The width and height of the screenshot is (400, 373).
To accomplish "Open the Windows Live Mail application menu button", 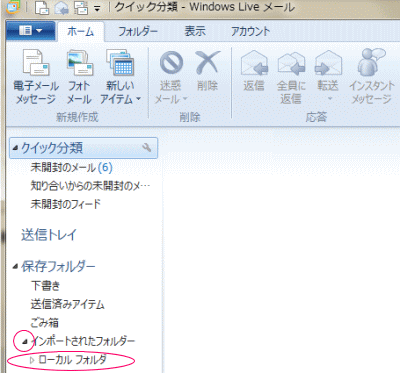I will [x=30, y=31].
